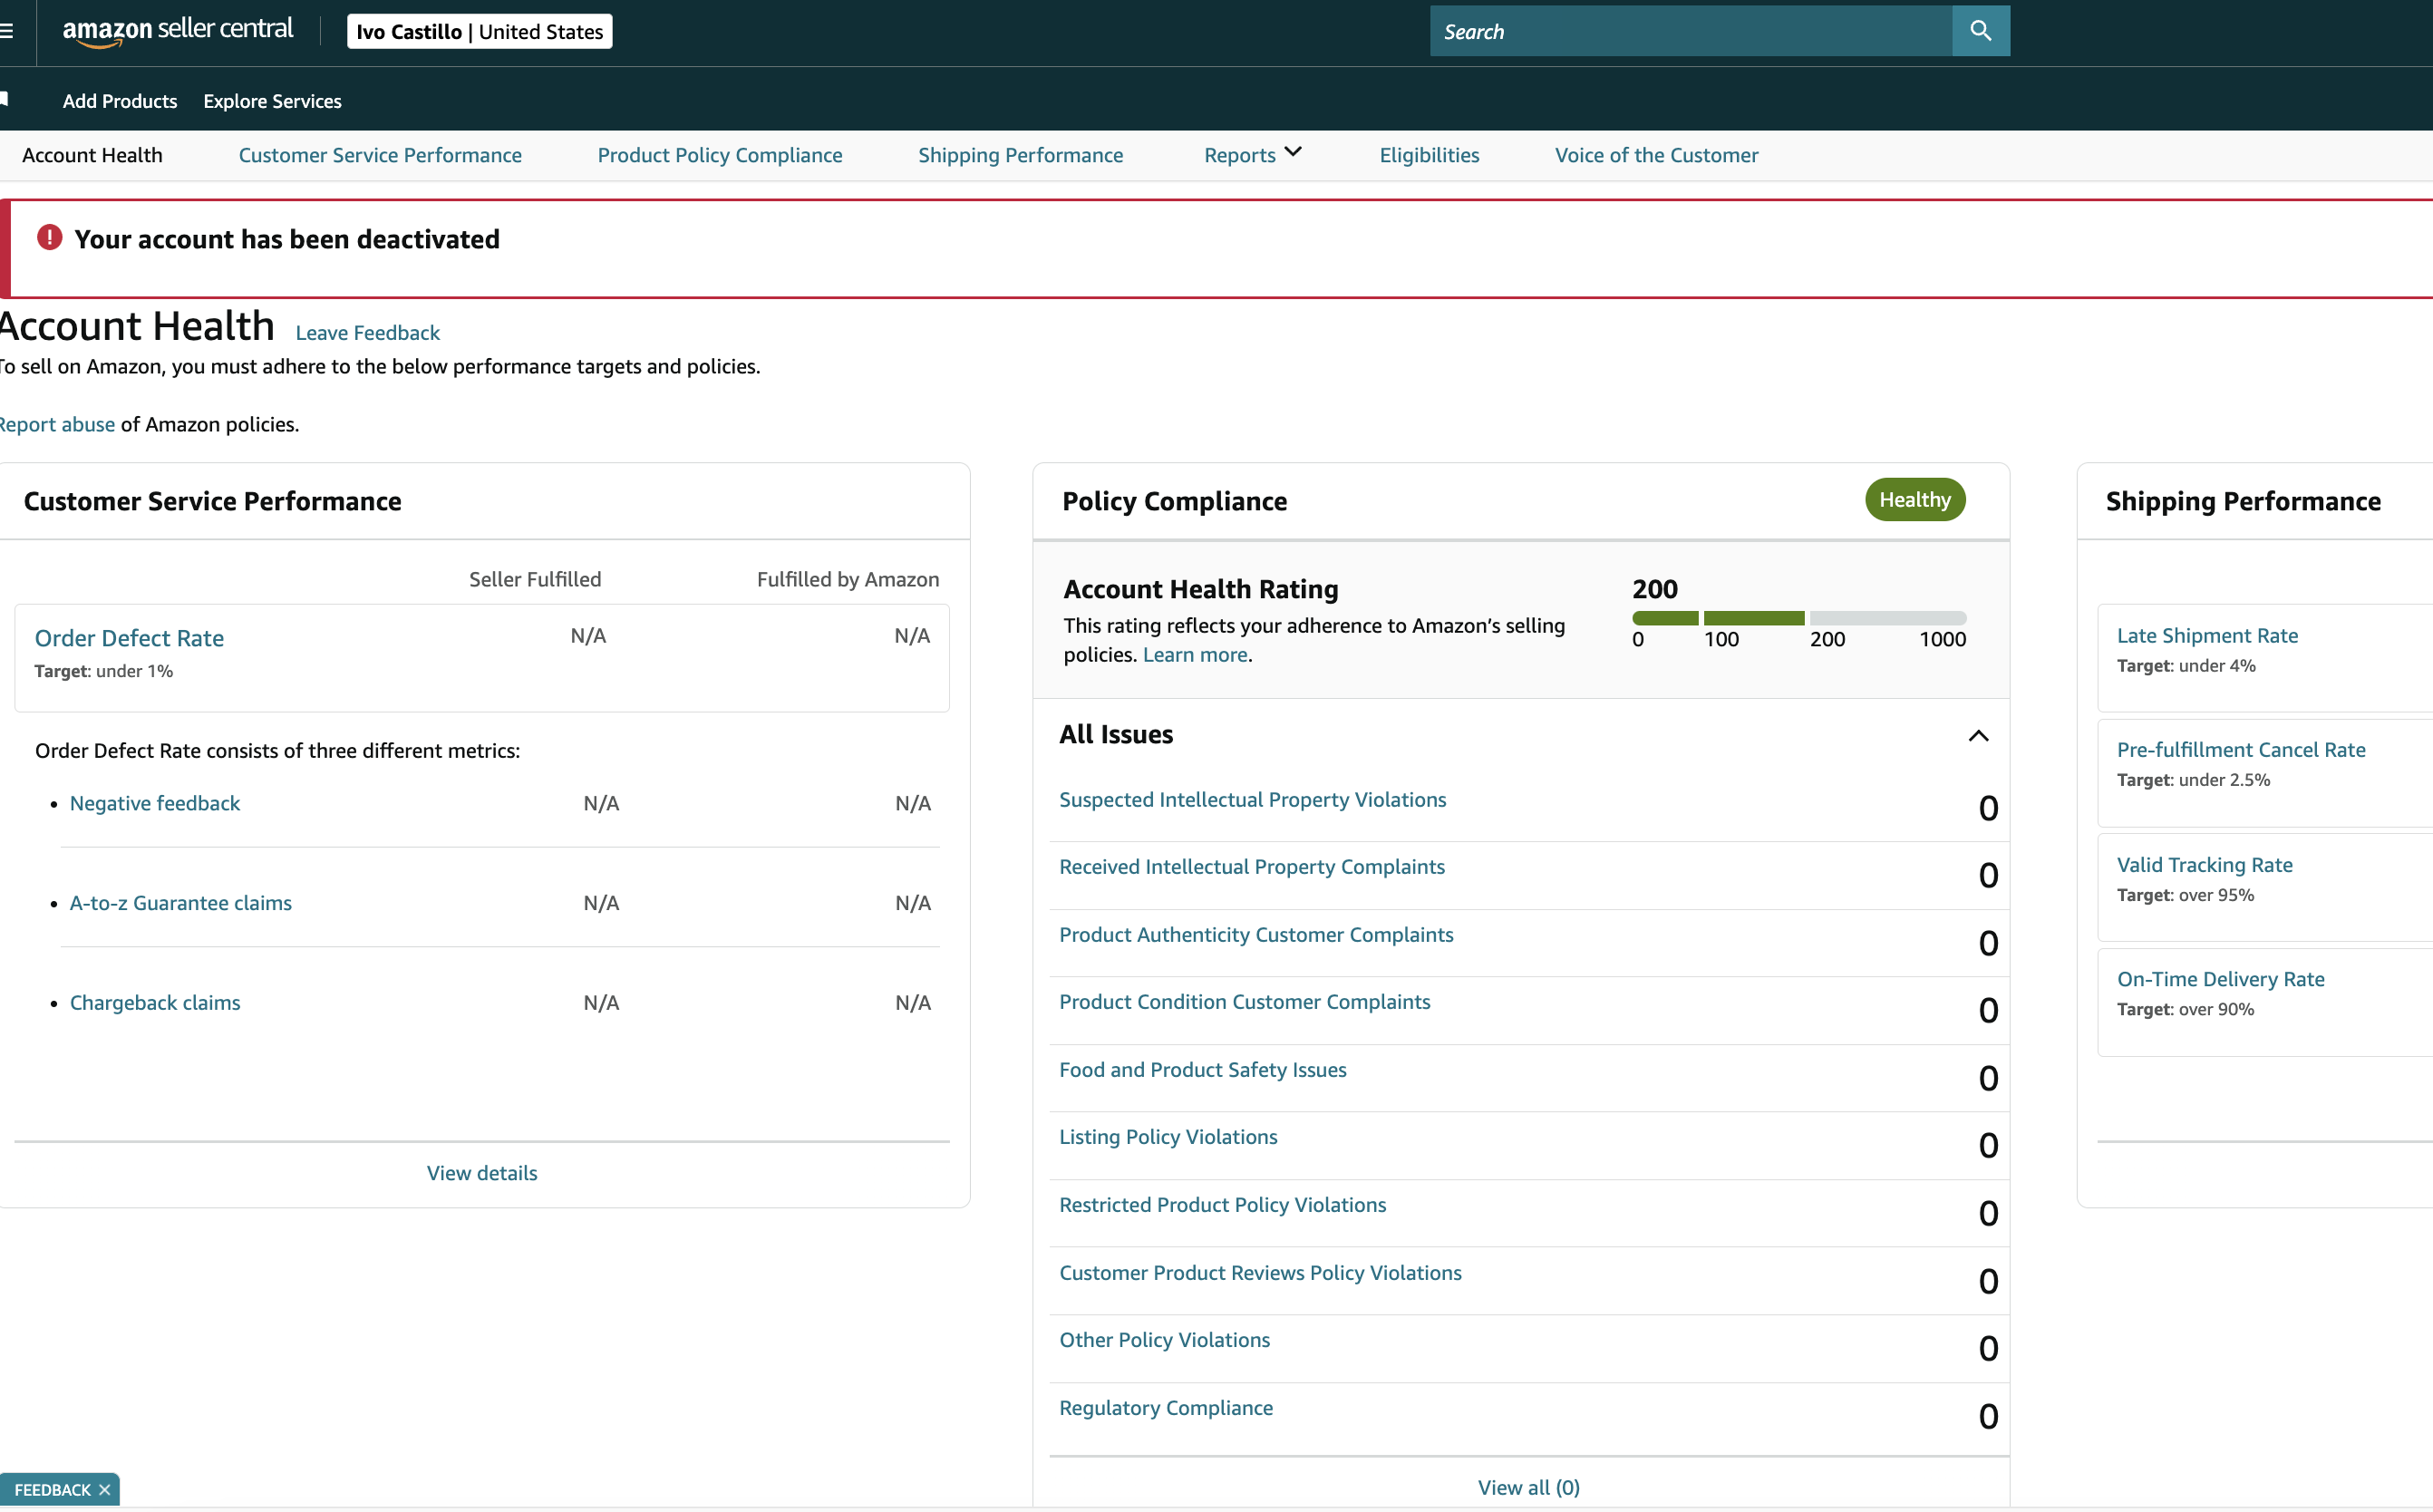This screenshot has width=2433, height=1512.
Task: Open Suspected Intellectual Property Violations
Action: (1252, 799)
